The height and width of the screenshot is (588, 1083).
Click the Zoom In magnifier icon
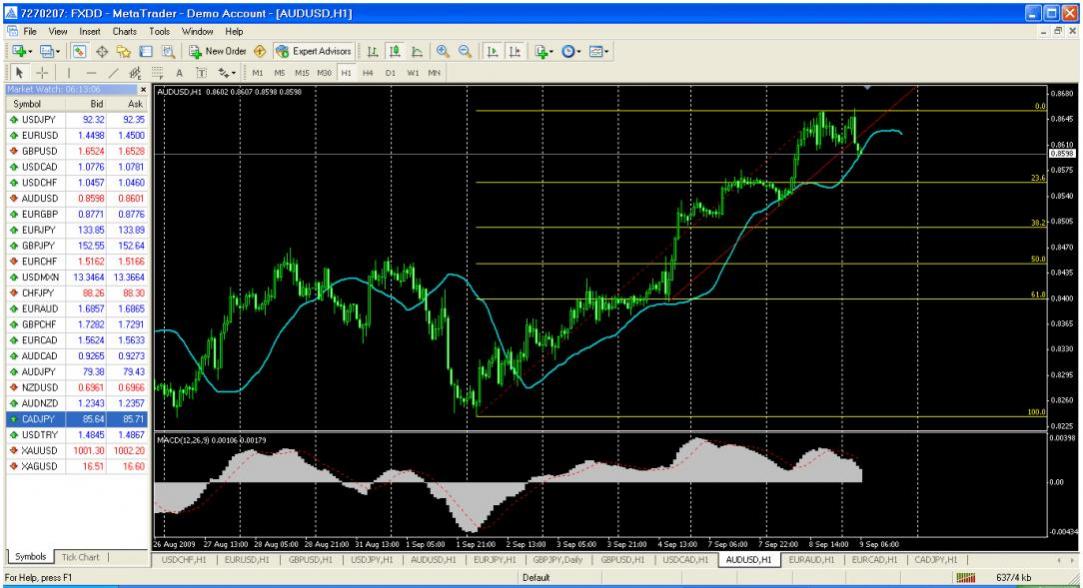point(441,50)
